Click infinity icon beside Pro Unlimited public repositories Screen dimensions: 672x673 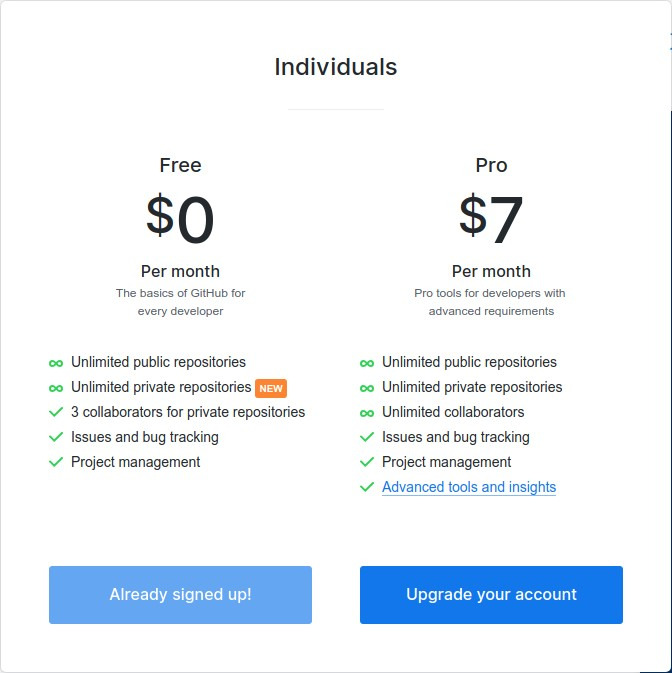[367, 364]
